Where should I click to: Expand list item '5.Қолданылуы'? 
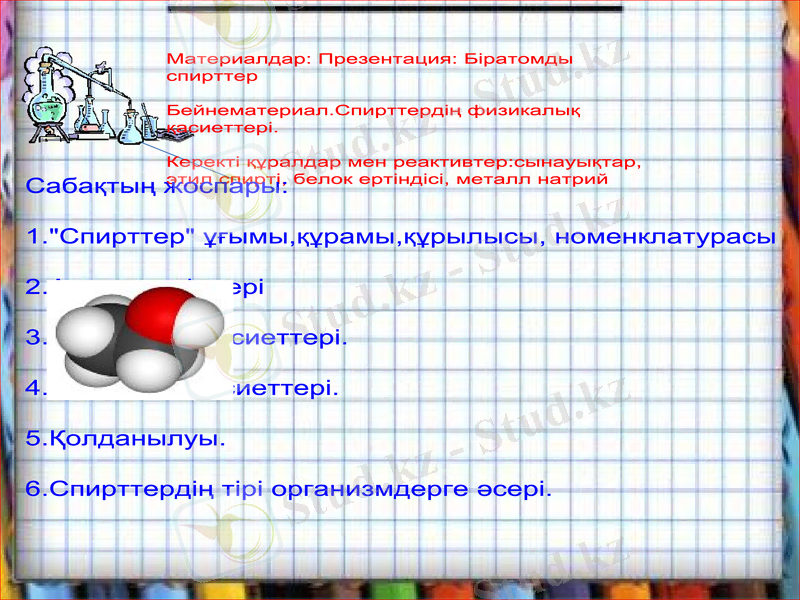[125, 436]
